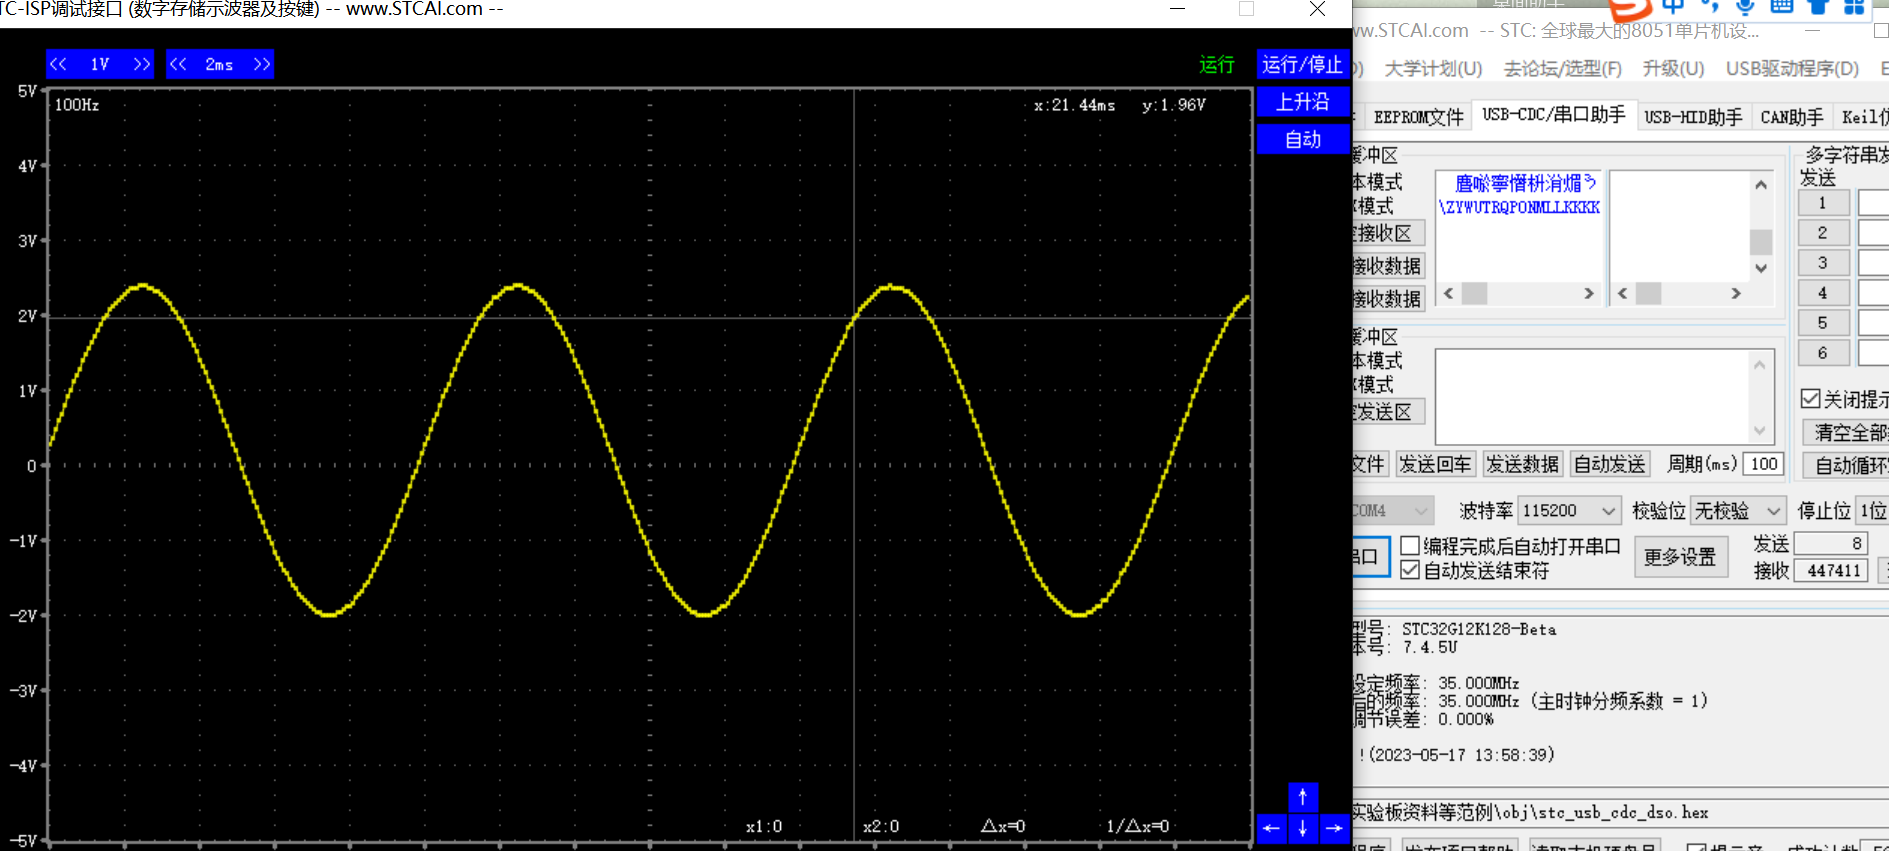The image size is (1889, 851).
Task: Open the USB驱动程序(D) menu
Action: click(1792, 69)
